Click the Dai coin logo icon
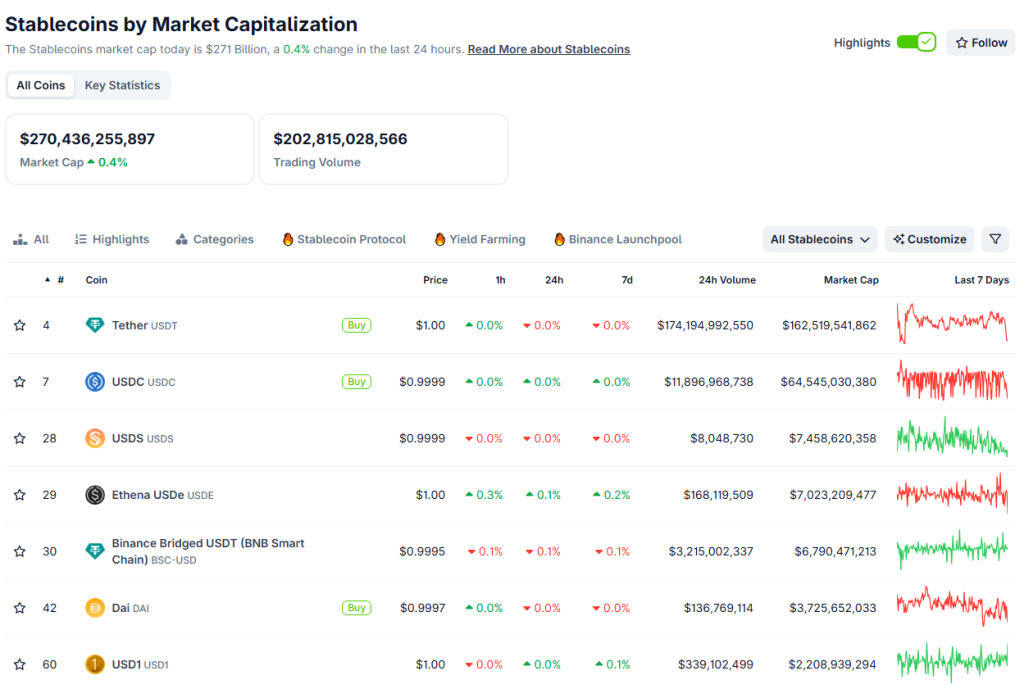Image resolution: width=1024 pixels, height=689 pixels. [95, 608]
